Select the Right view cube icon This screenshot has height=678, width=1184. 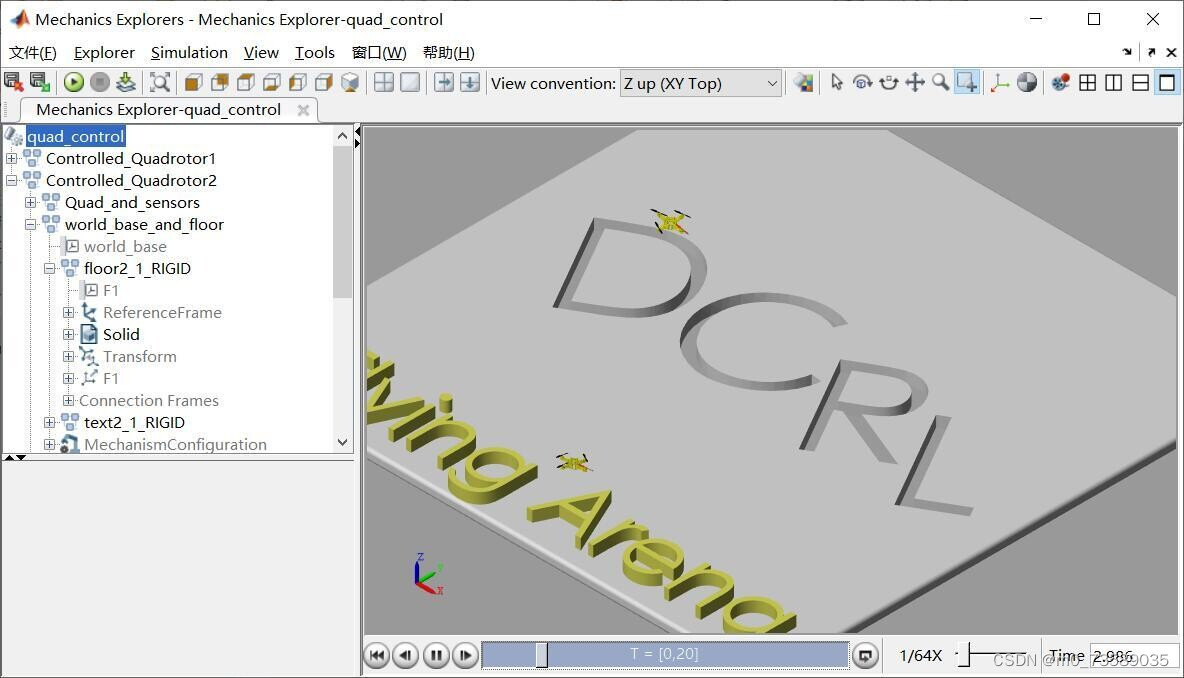(324, 82)
